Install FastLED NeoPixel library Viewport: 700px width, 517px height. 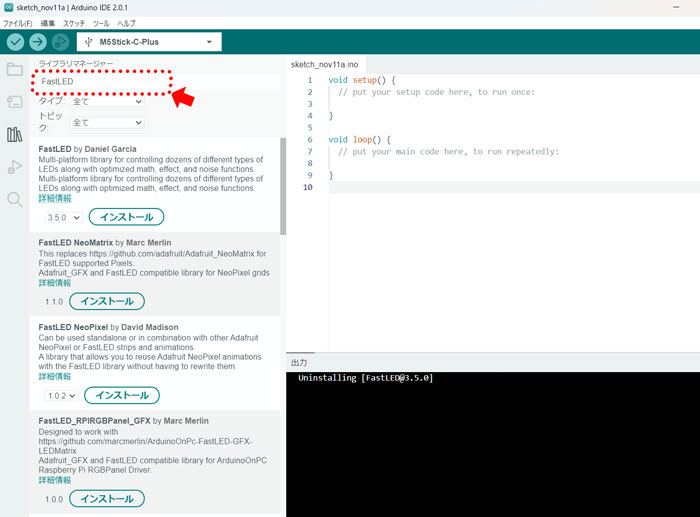point(122,395)
